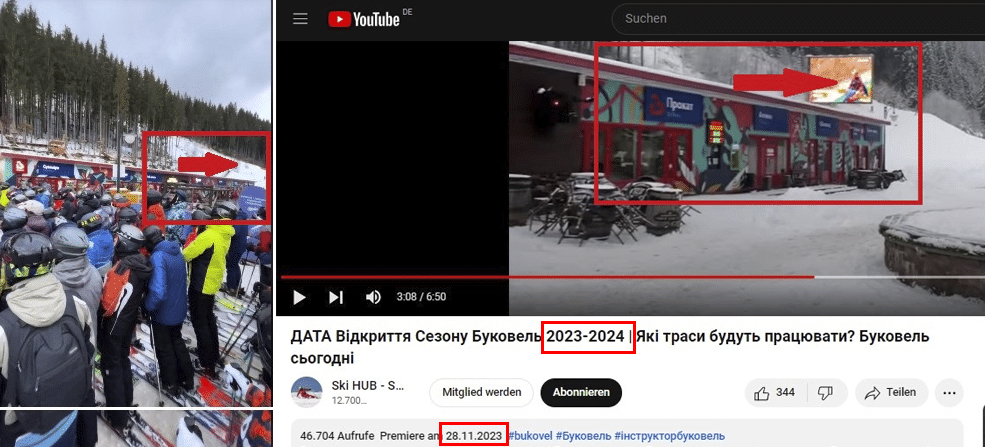This screenshot has width=985, height=447.
Task: Skip to the next video
Action: click(336, 297)
